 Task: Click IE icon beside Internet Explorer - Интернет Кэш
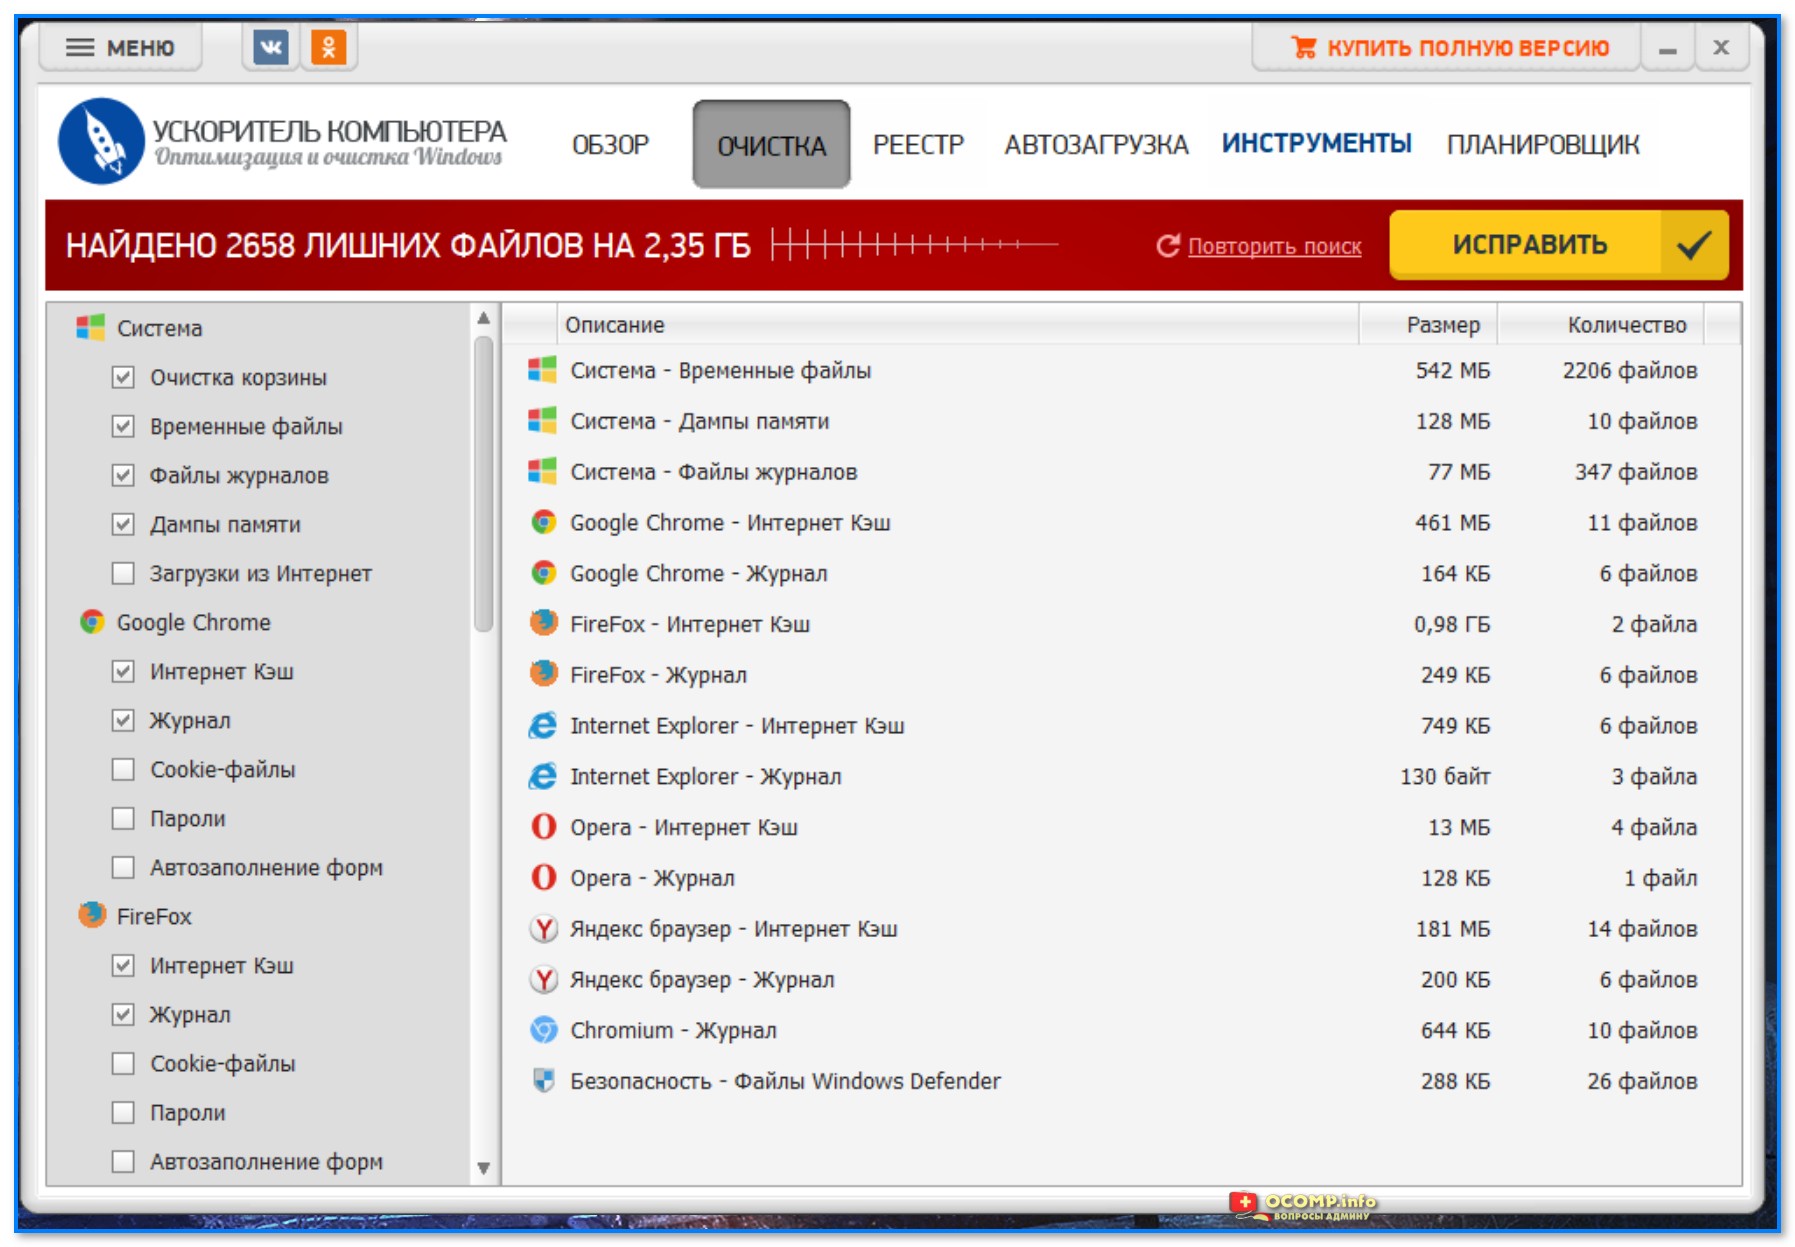tap(543, 725)
